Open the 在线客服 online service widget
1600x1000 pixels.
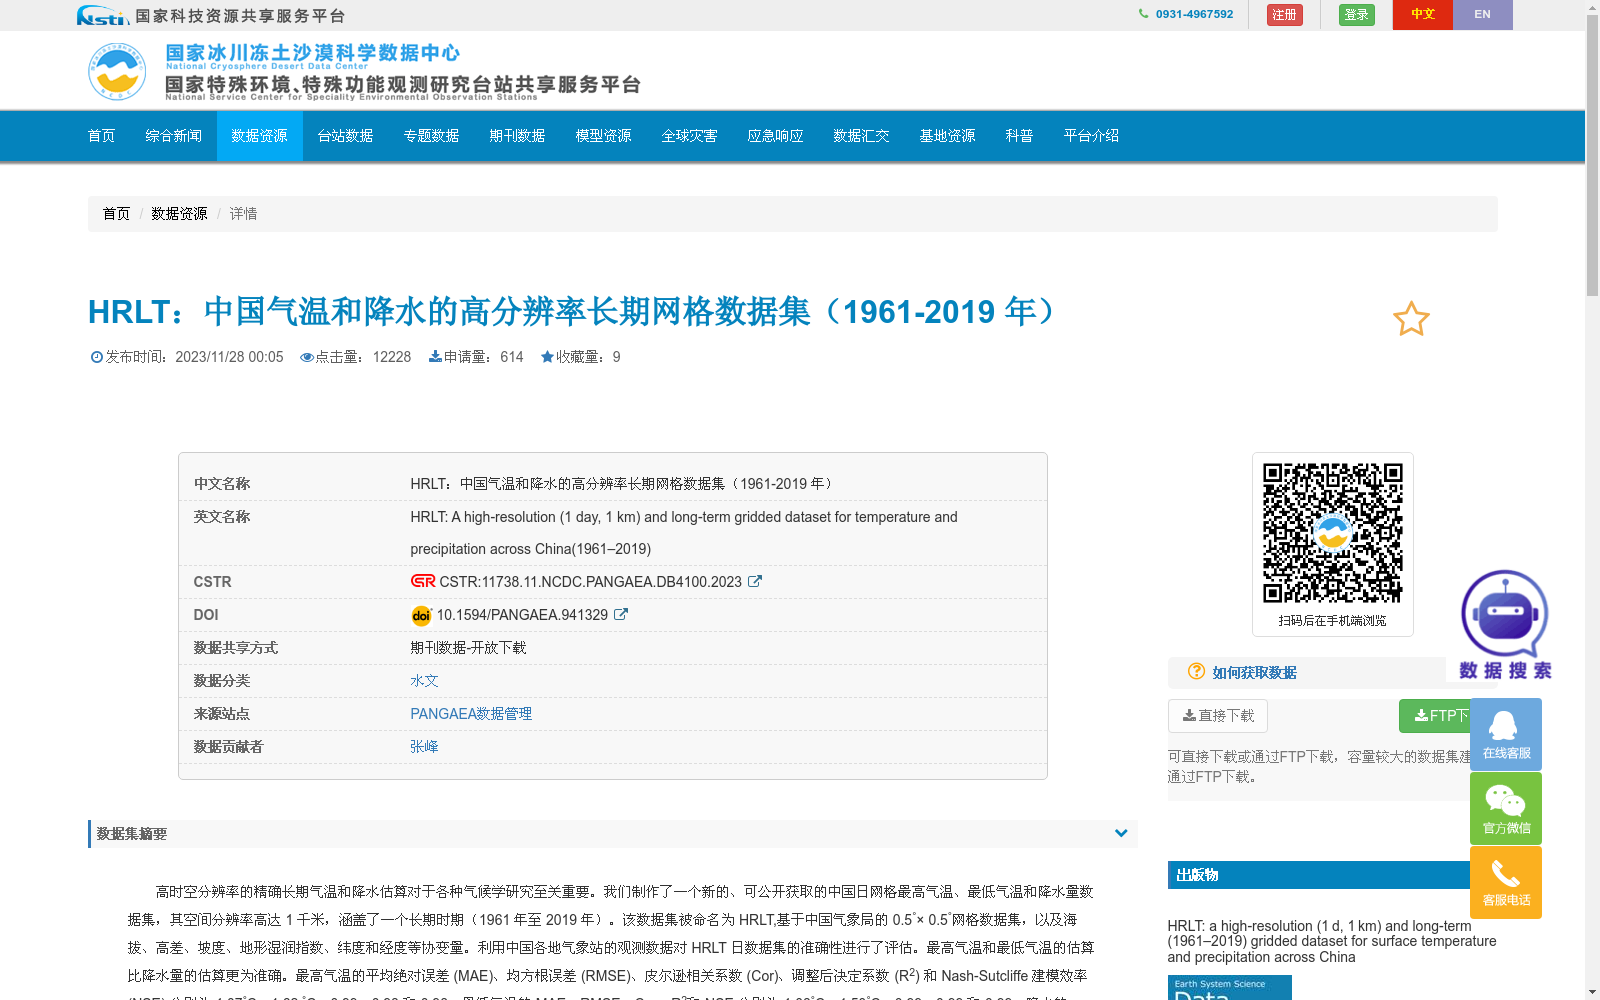point(1506,734)
